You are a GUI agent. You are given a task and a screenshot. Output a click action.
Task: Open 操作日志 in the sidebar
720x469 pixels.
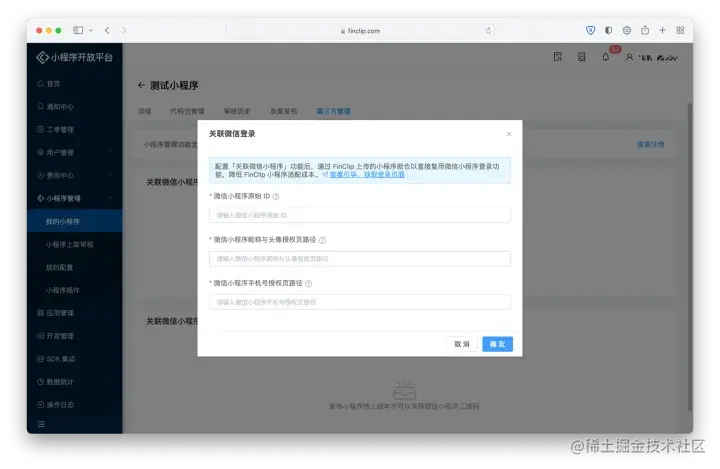point(55,405)
